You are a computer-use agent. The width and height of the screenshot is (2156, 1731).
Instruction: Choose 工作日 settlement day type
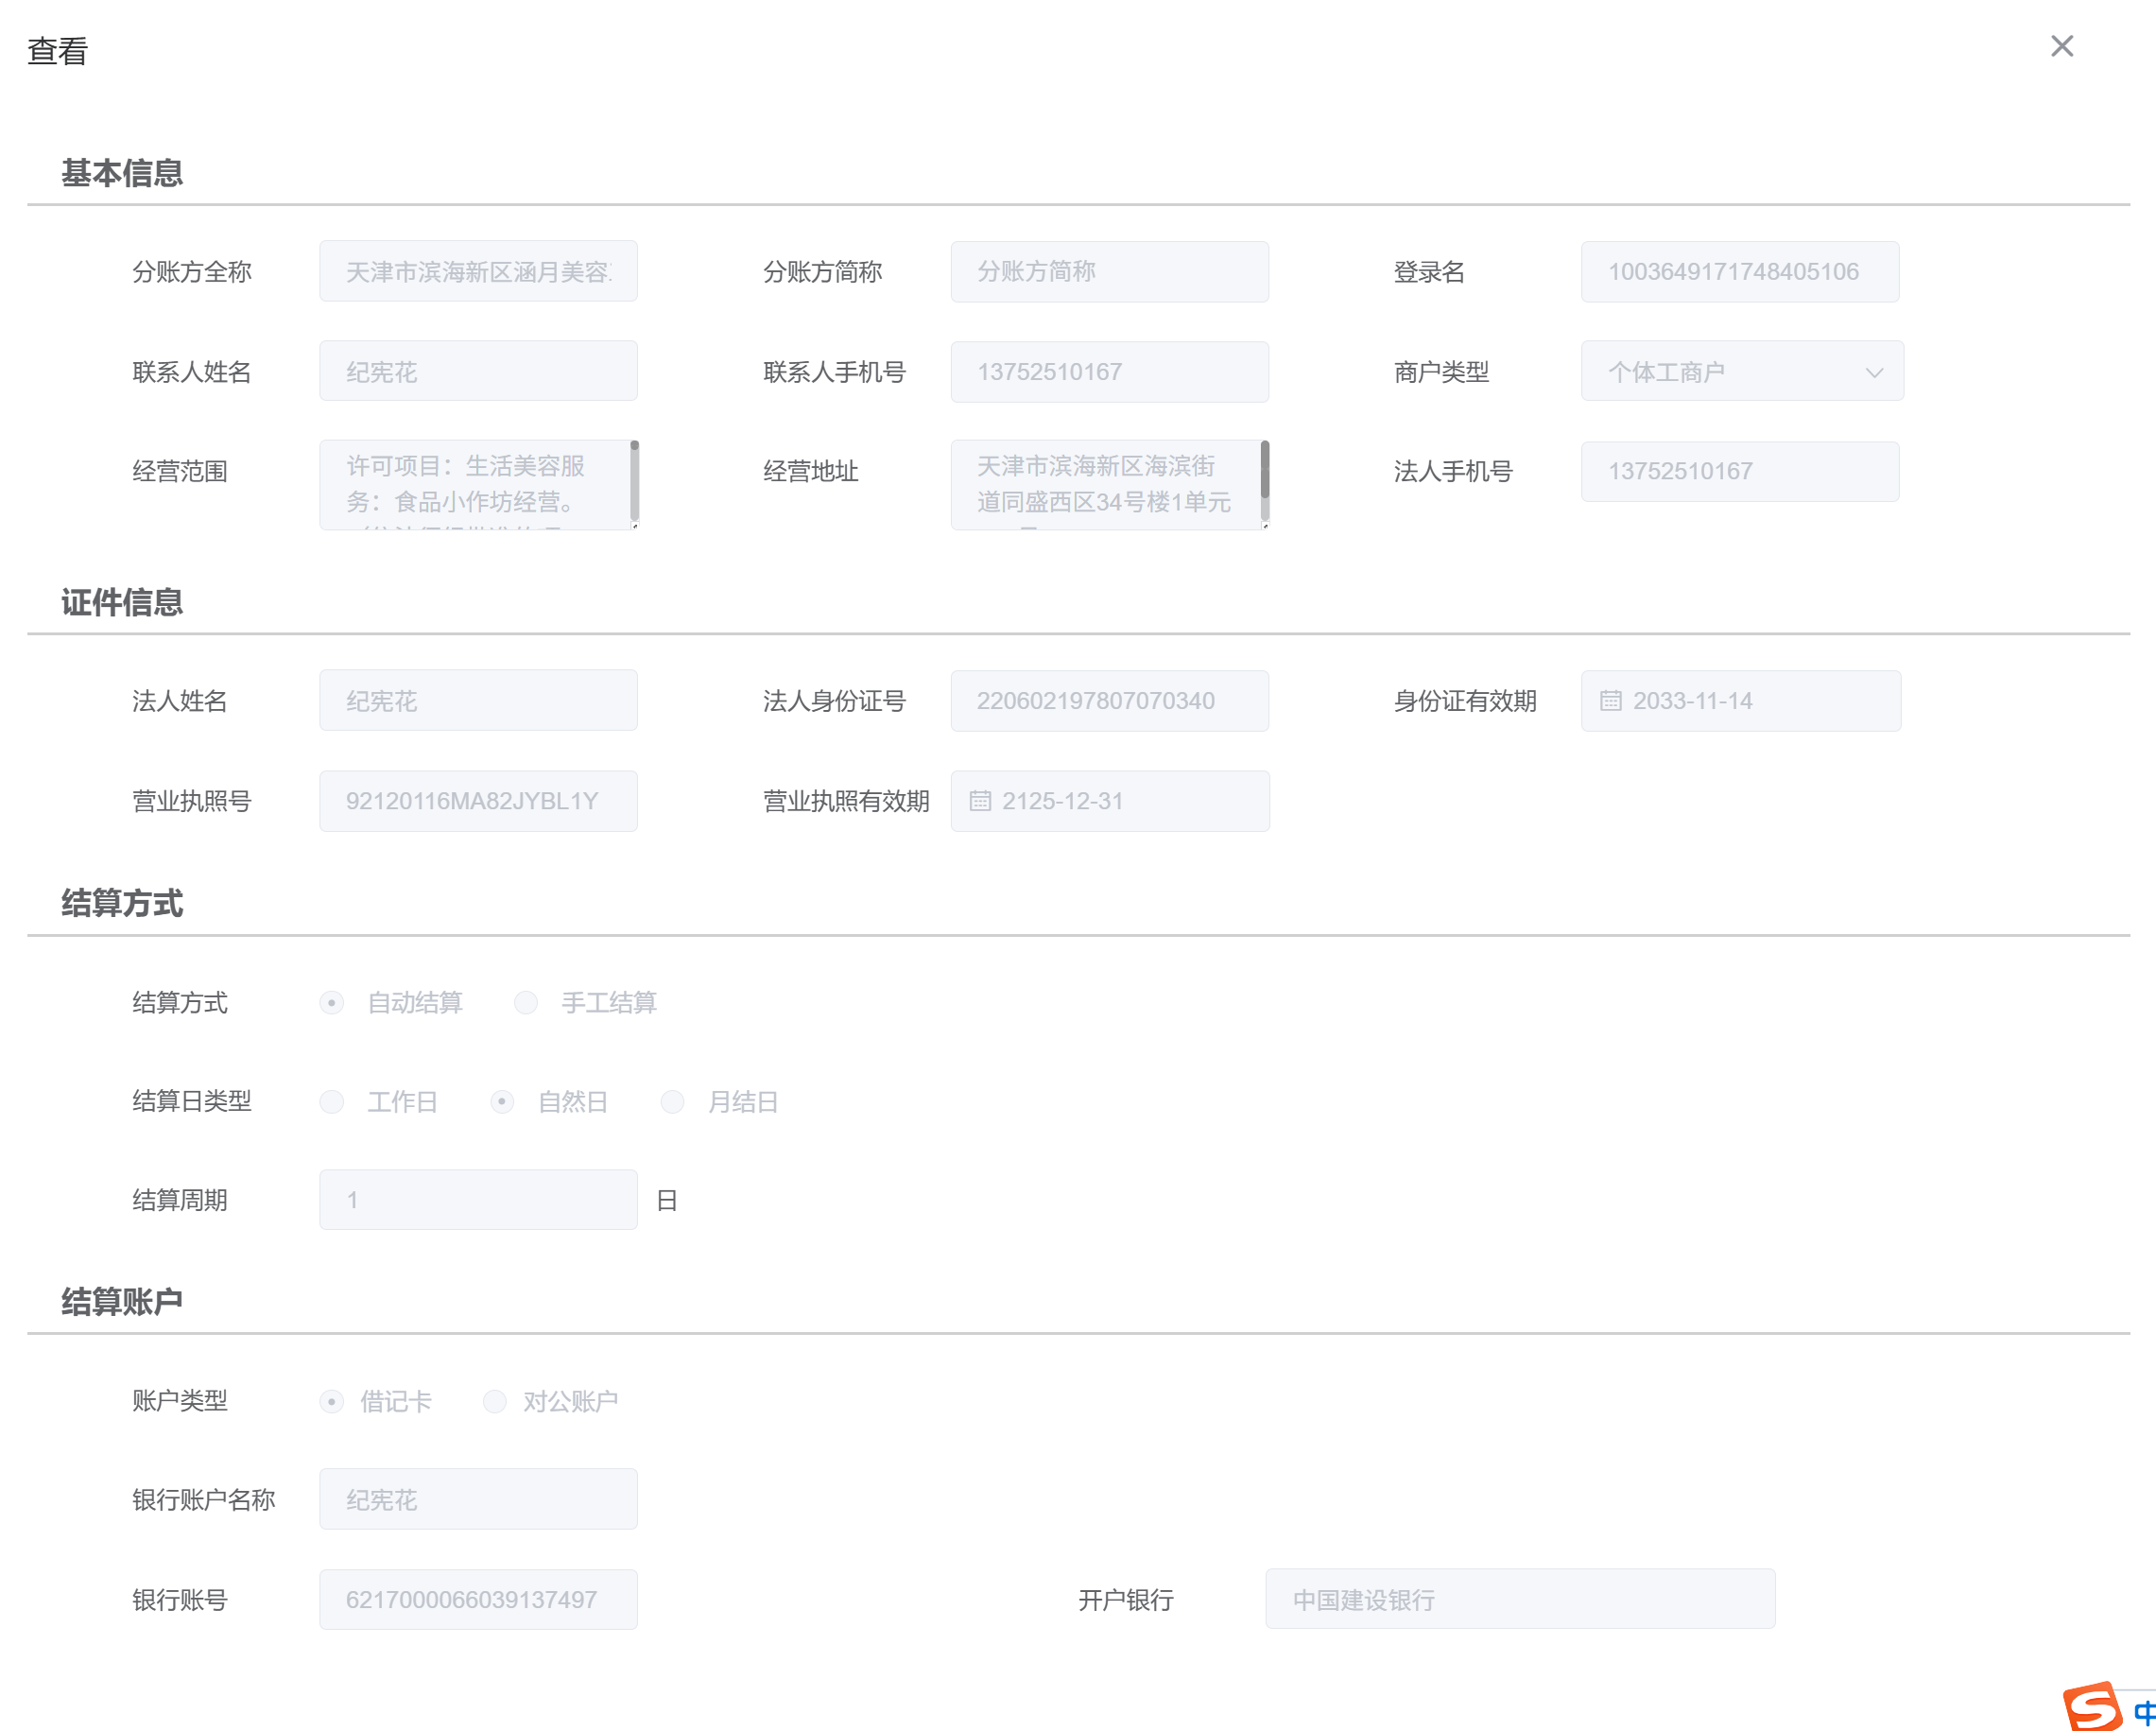click(332, 1101)
